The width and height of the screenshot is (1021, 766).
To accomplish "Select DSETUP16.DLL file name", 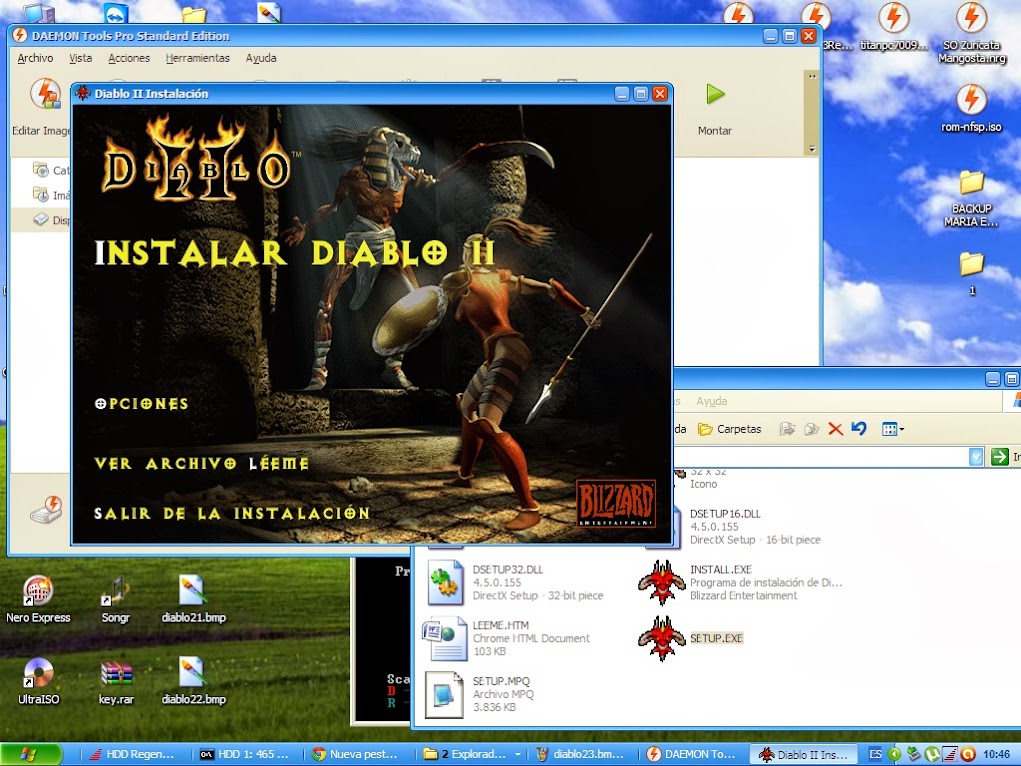I will coord(725,513).
